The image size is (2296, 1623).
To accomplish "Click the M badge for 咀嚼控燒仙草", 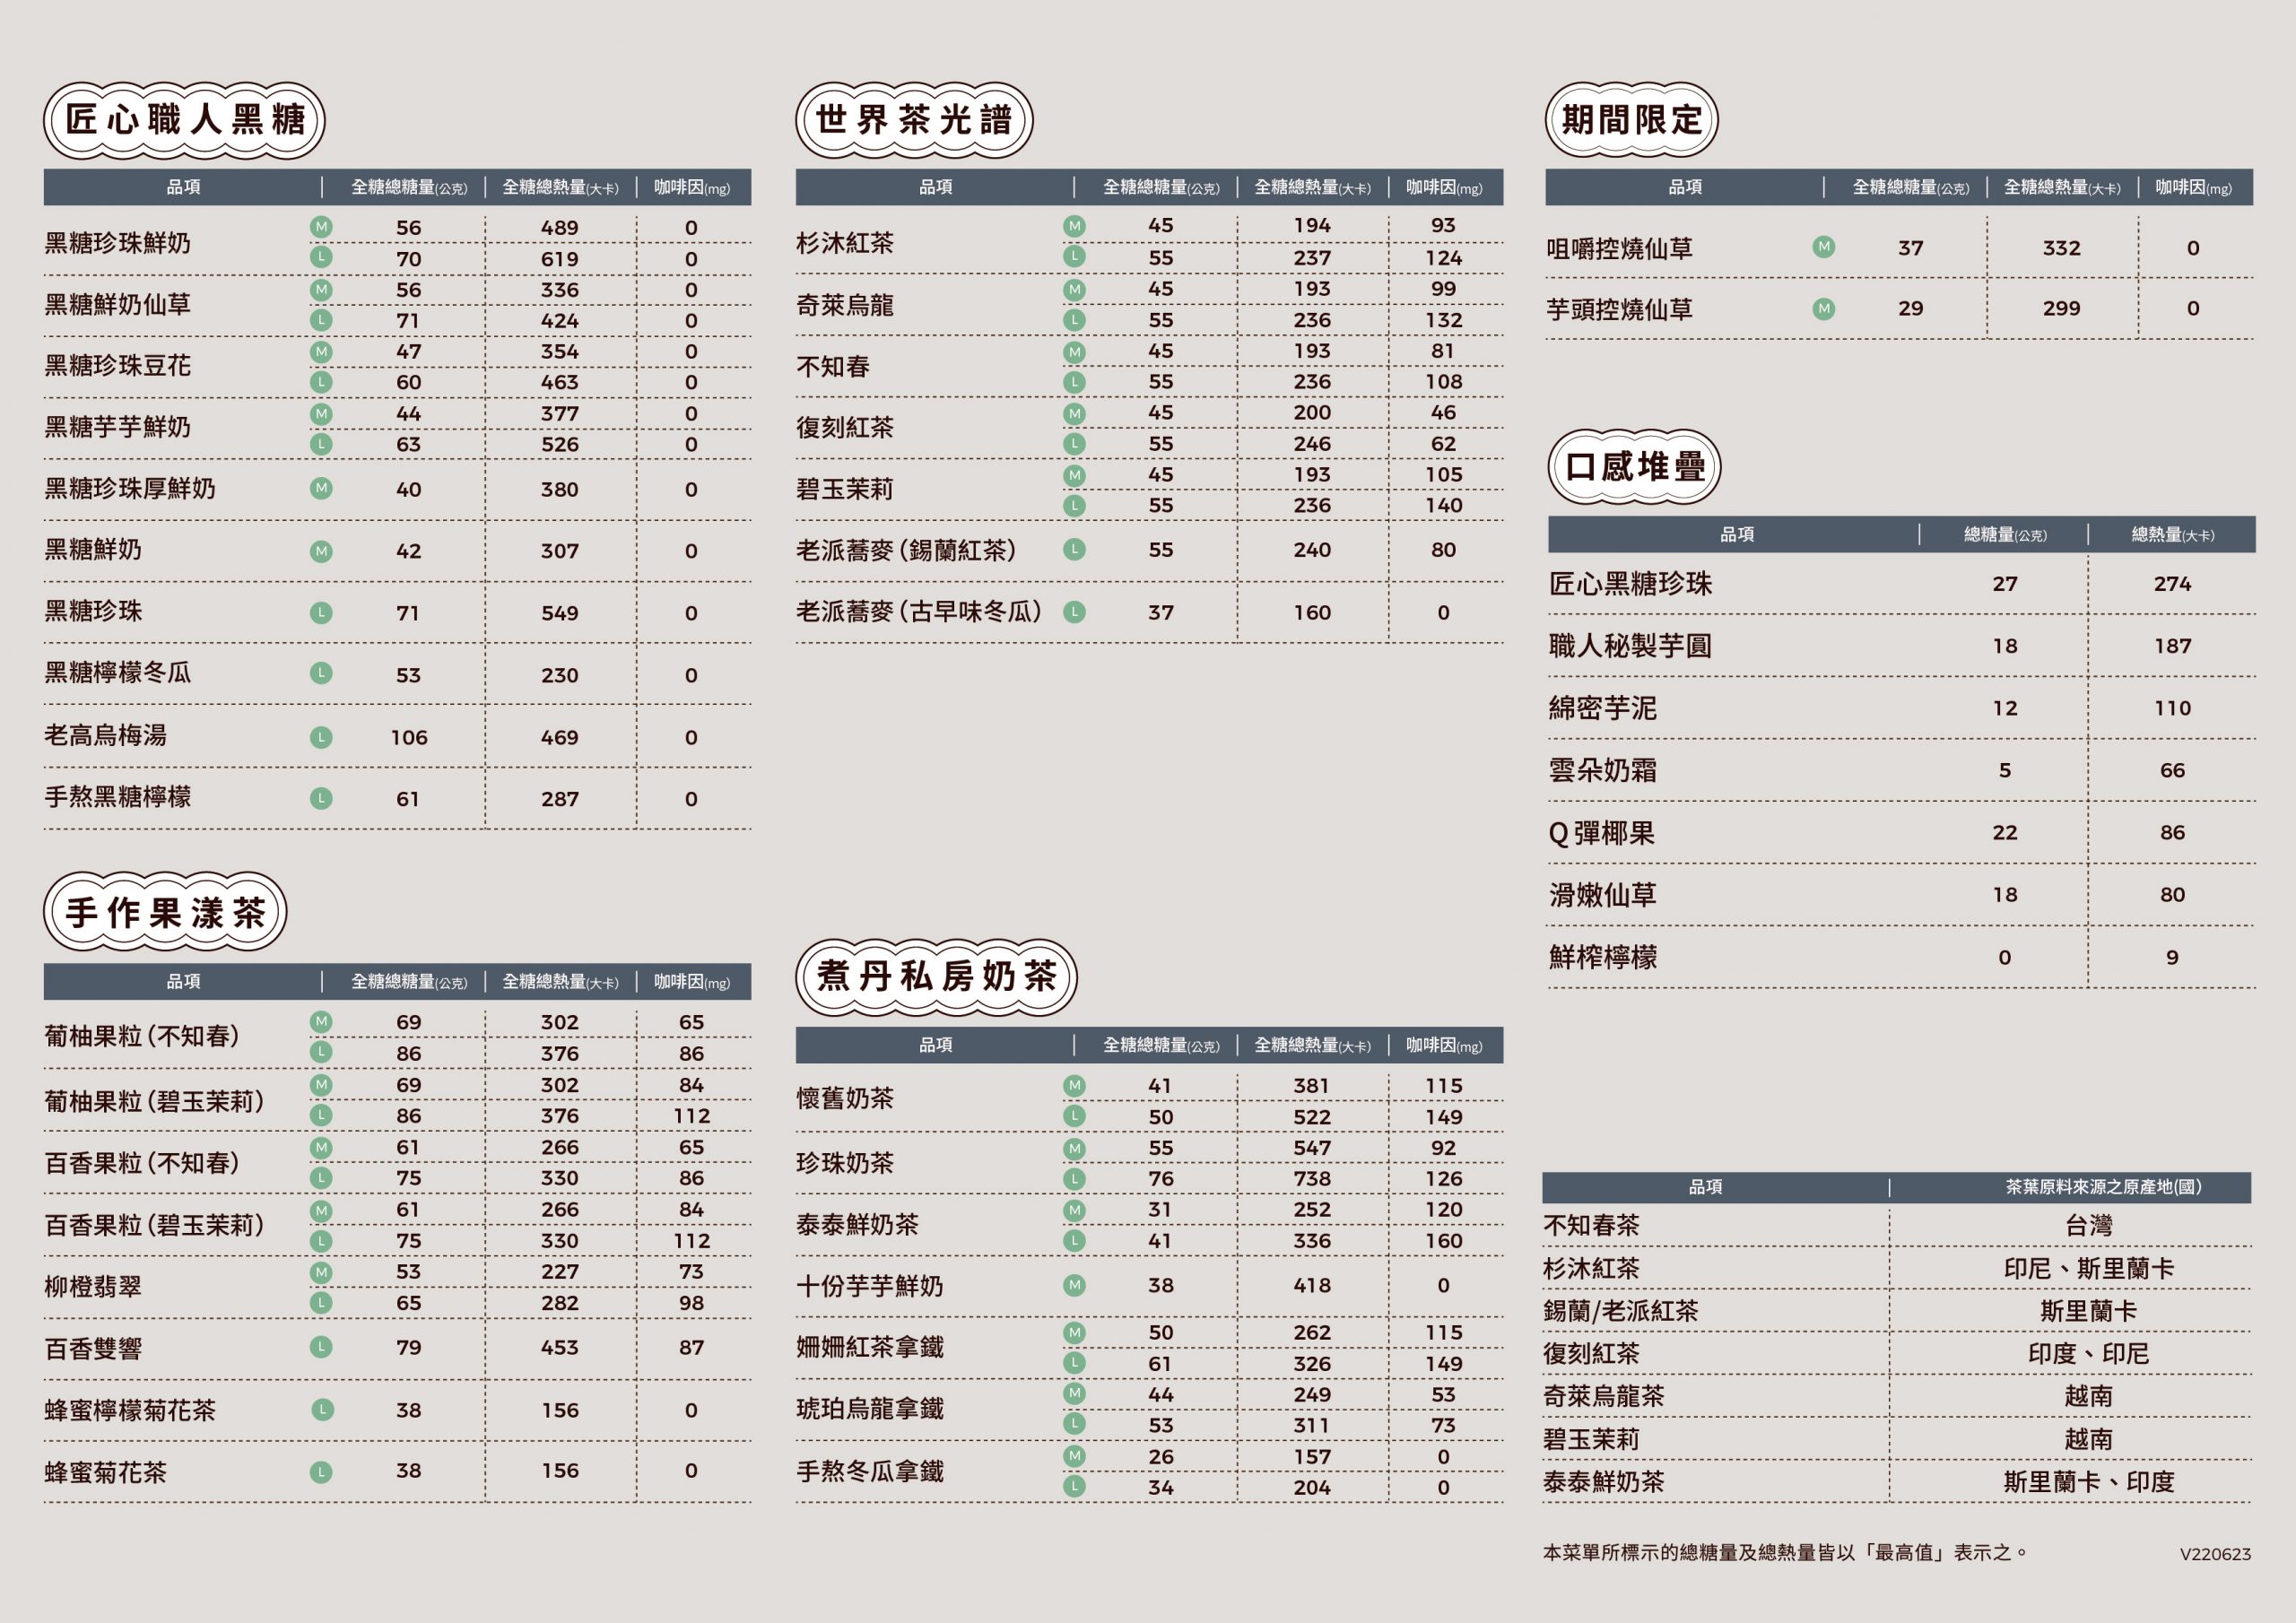I will tap(1824, 246).
